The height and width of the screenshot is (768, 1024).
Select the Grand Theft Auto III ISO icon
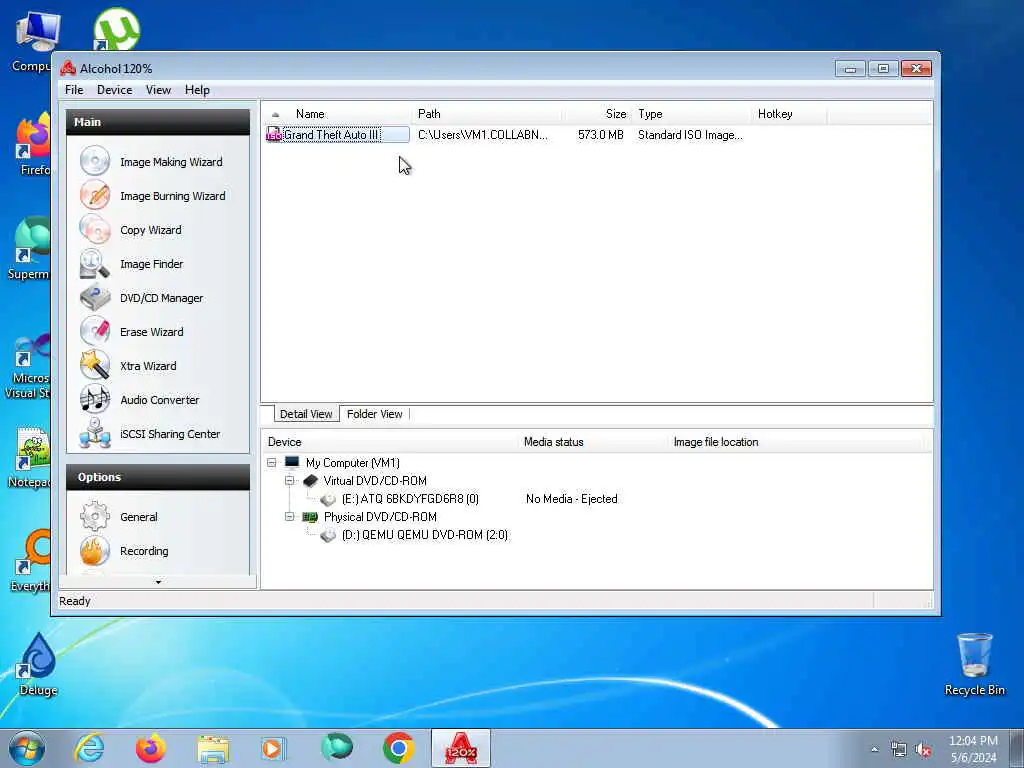click(274, 135)
